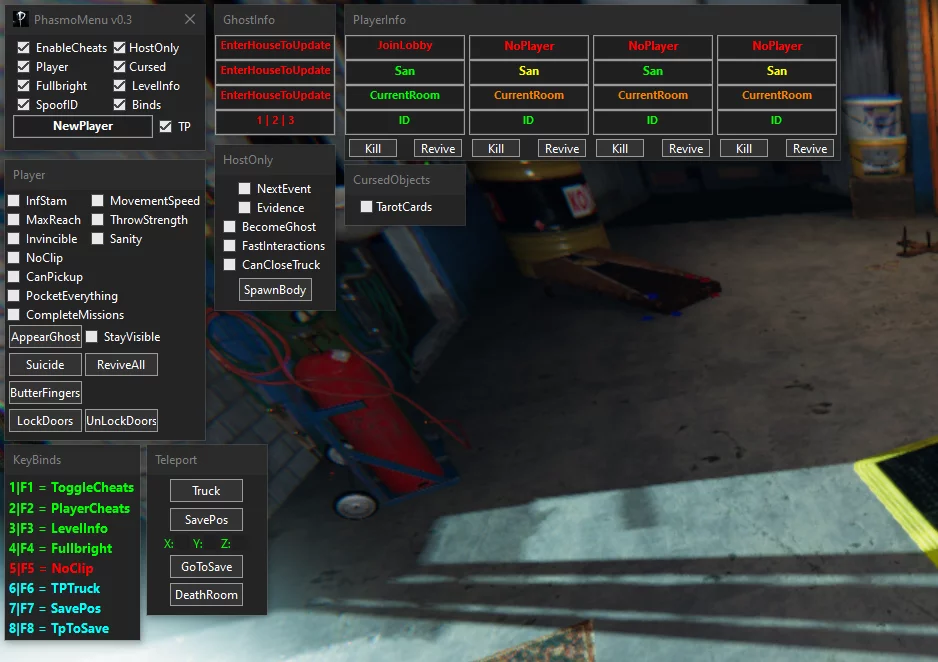Click the SpawnBody button

tap(275, 289)
